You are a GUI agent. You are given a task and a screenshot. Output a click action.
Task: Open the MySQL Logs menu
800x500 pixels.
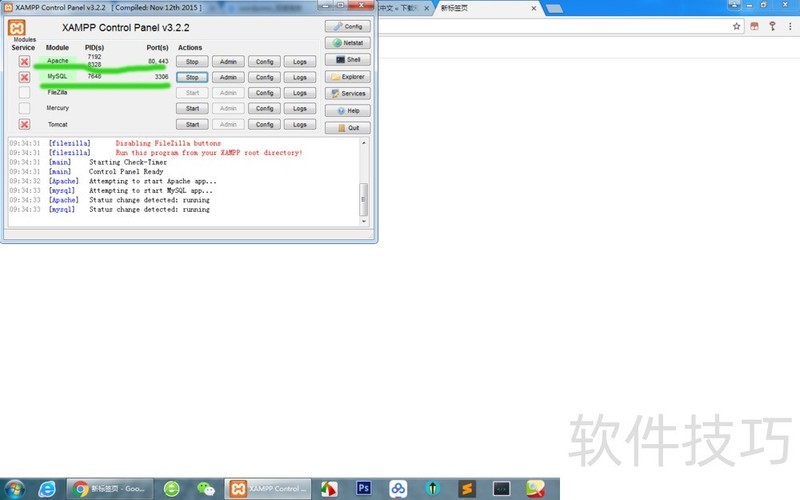pos(300,77)
